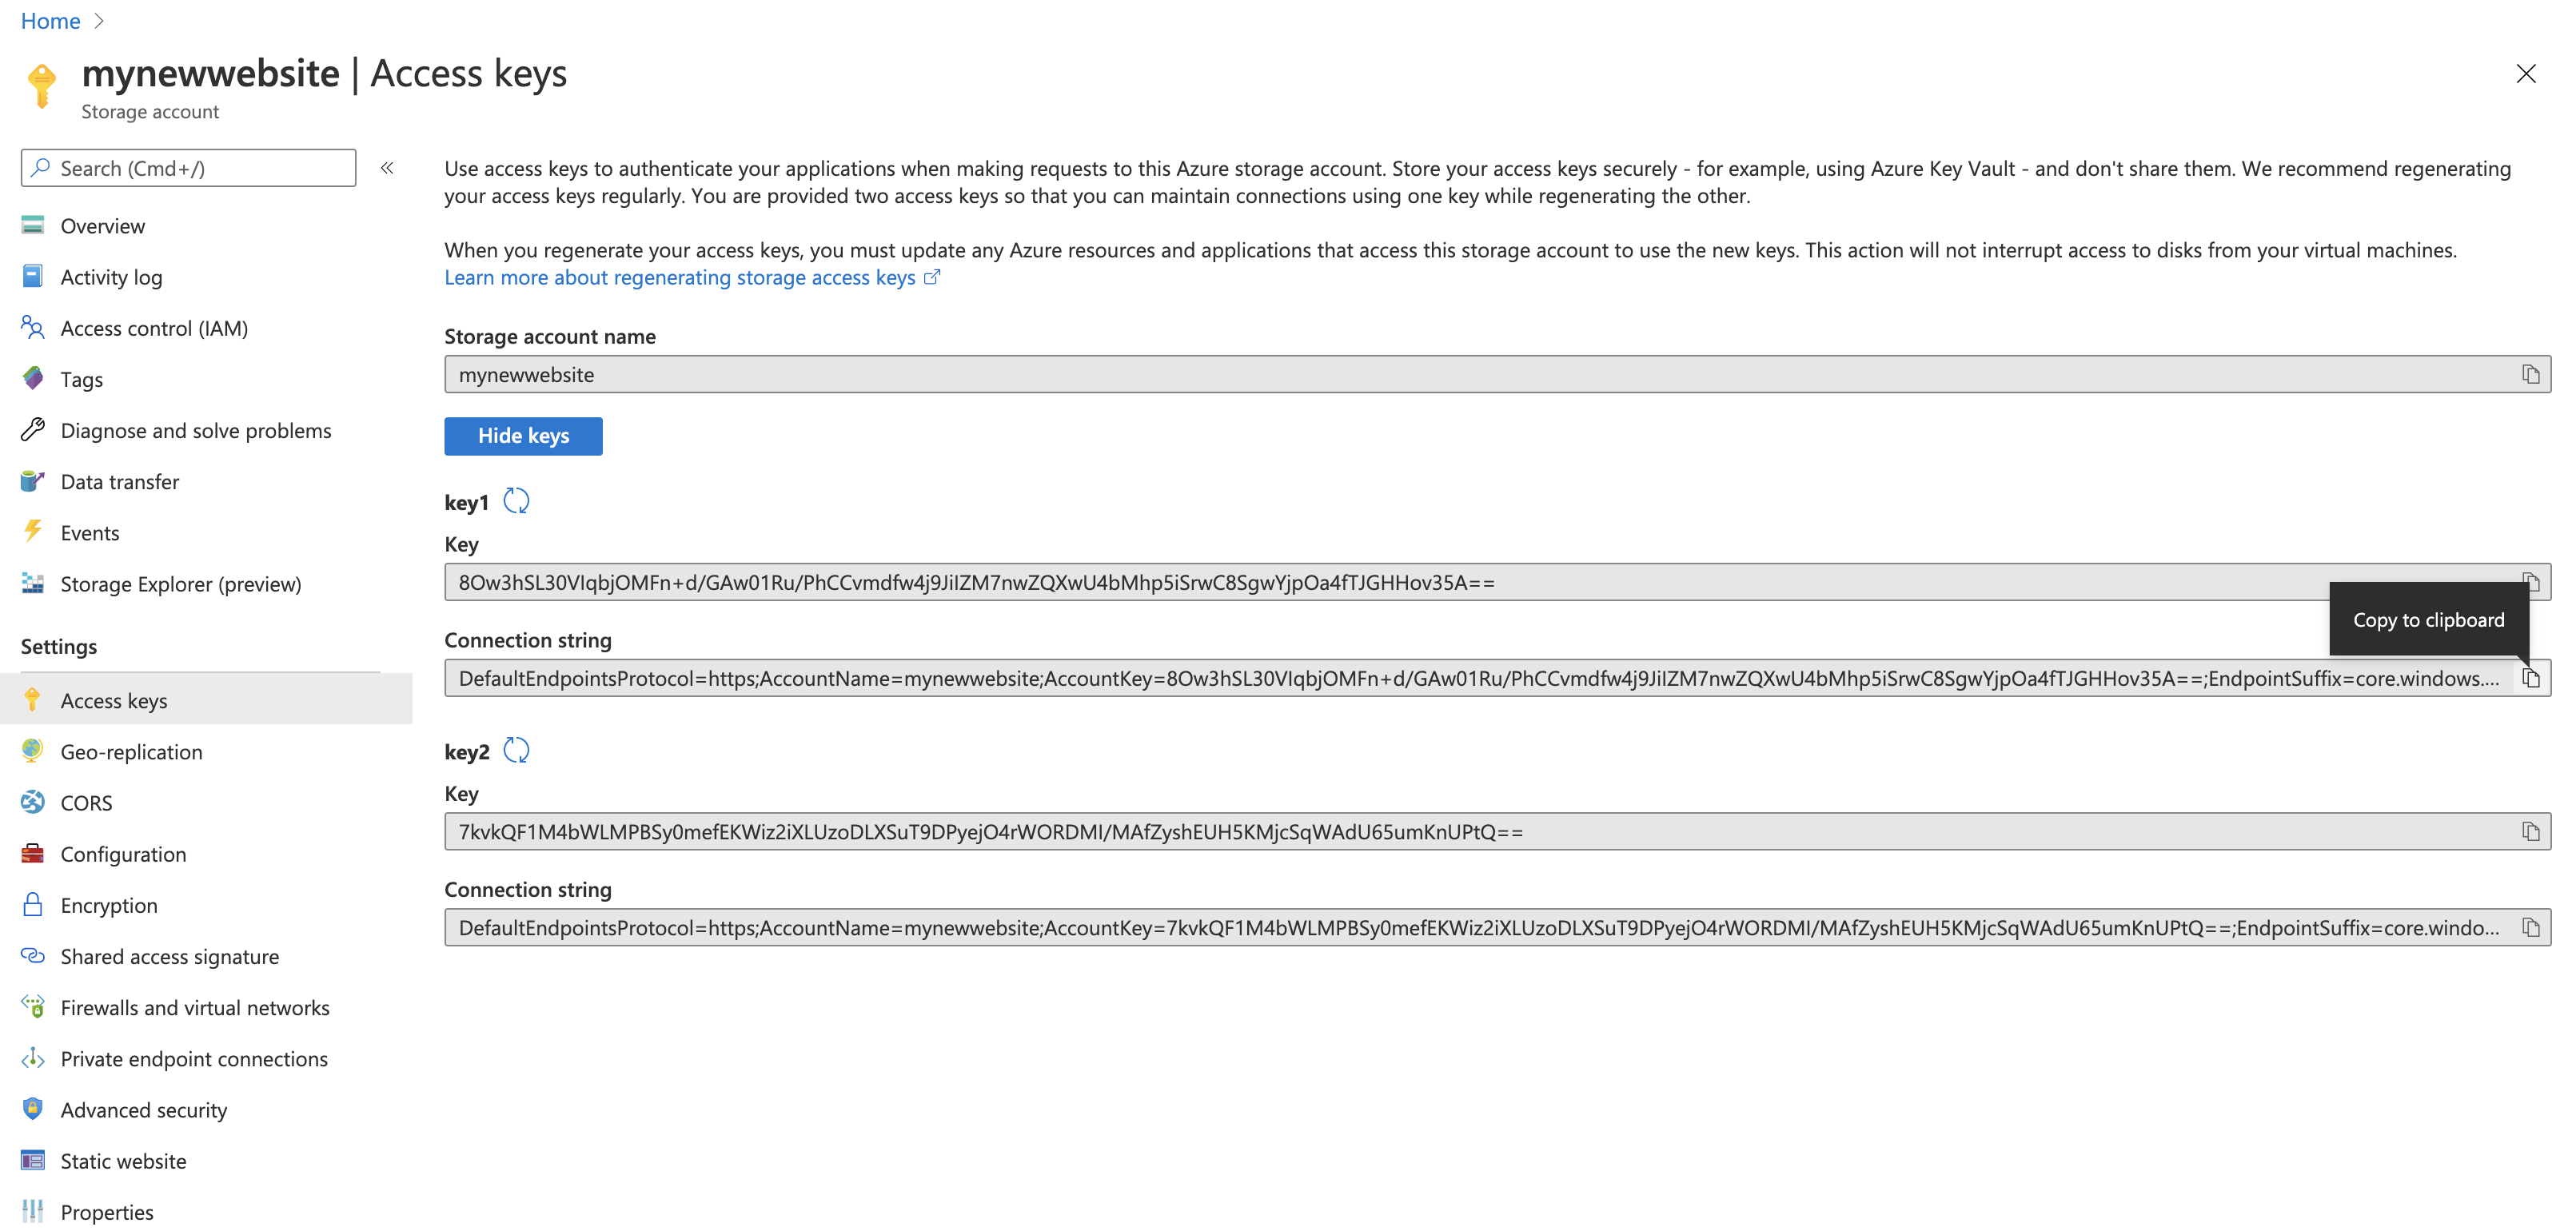Click the key1 Connection string field
Image resolution: width=2576 pixels, height=1231 pixels.
[1497, 678]
